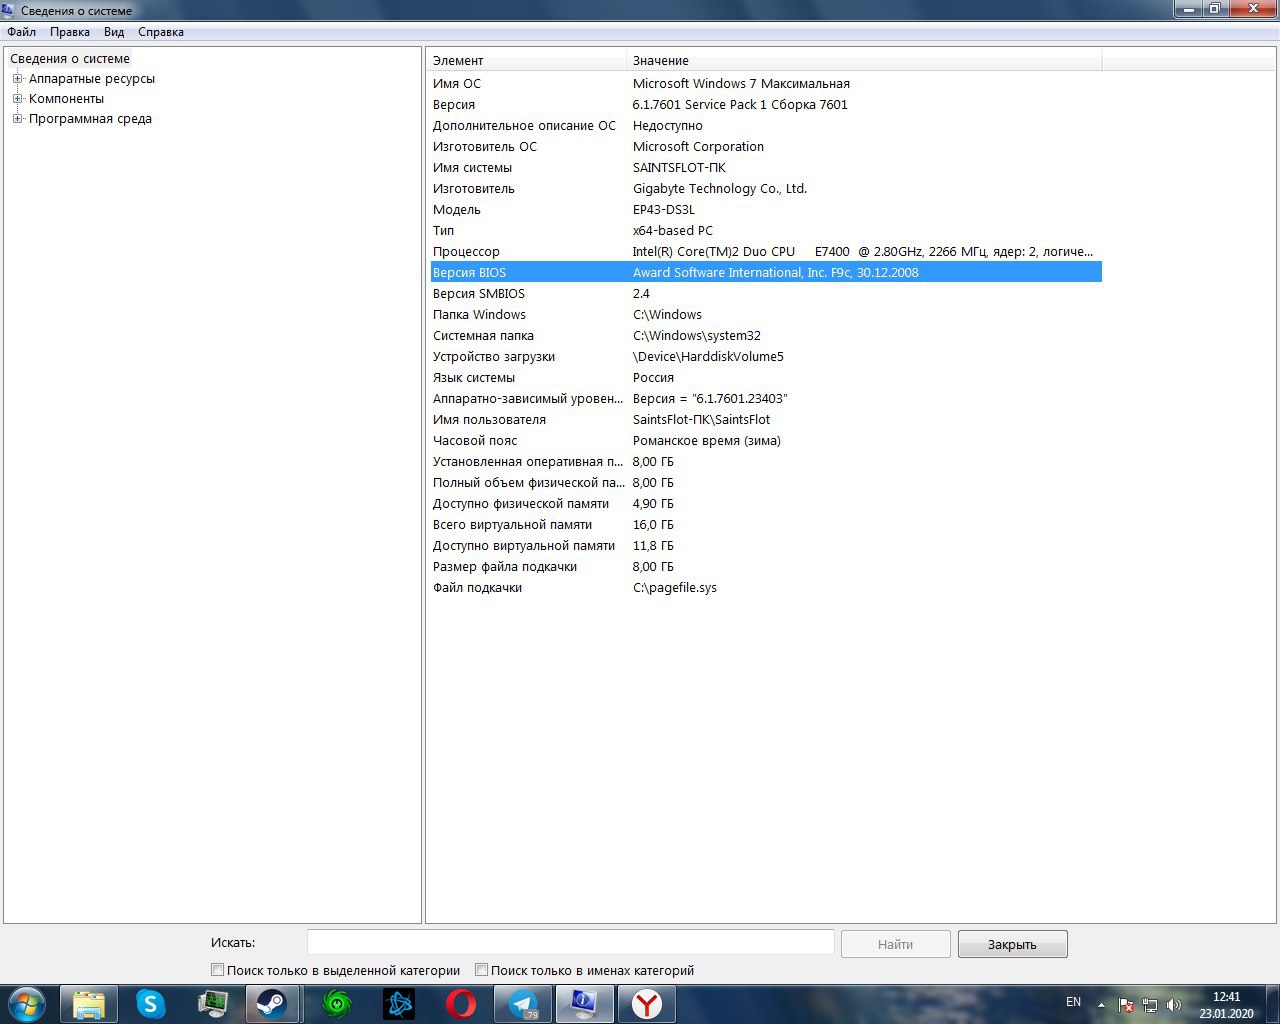Select the Процессор row
The width and height of the screenshot is (1280, 1024).
(x=766, y=252)
